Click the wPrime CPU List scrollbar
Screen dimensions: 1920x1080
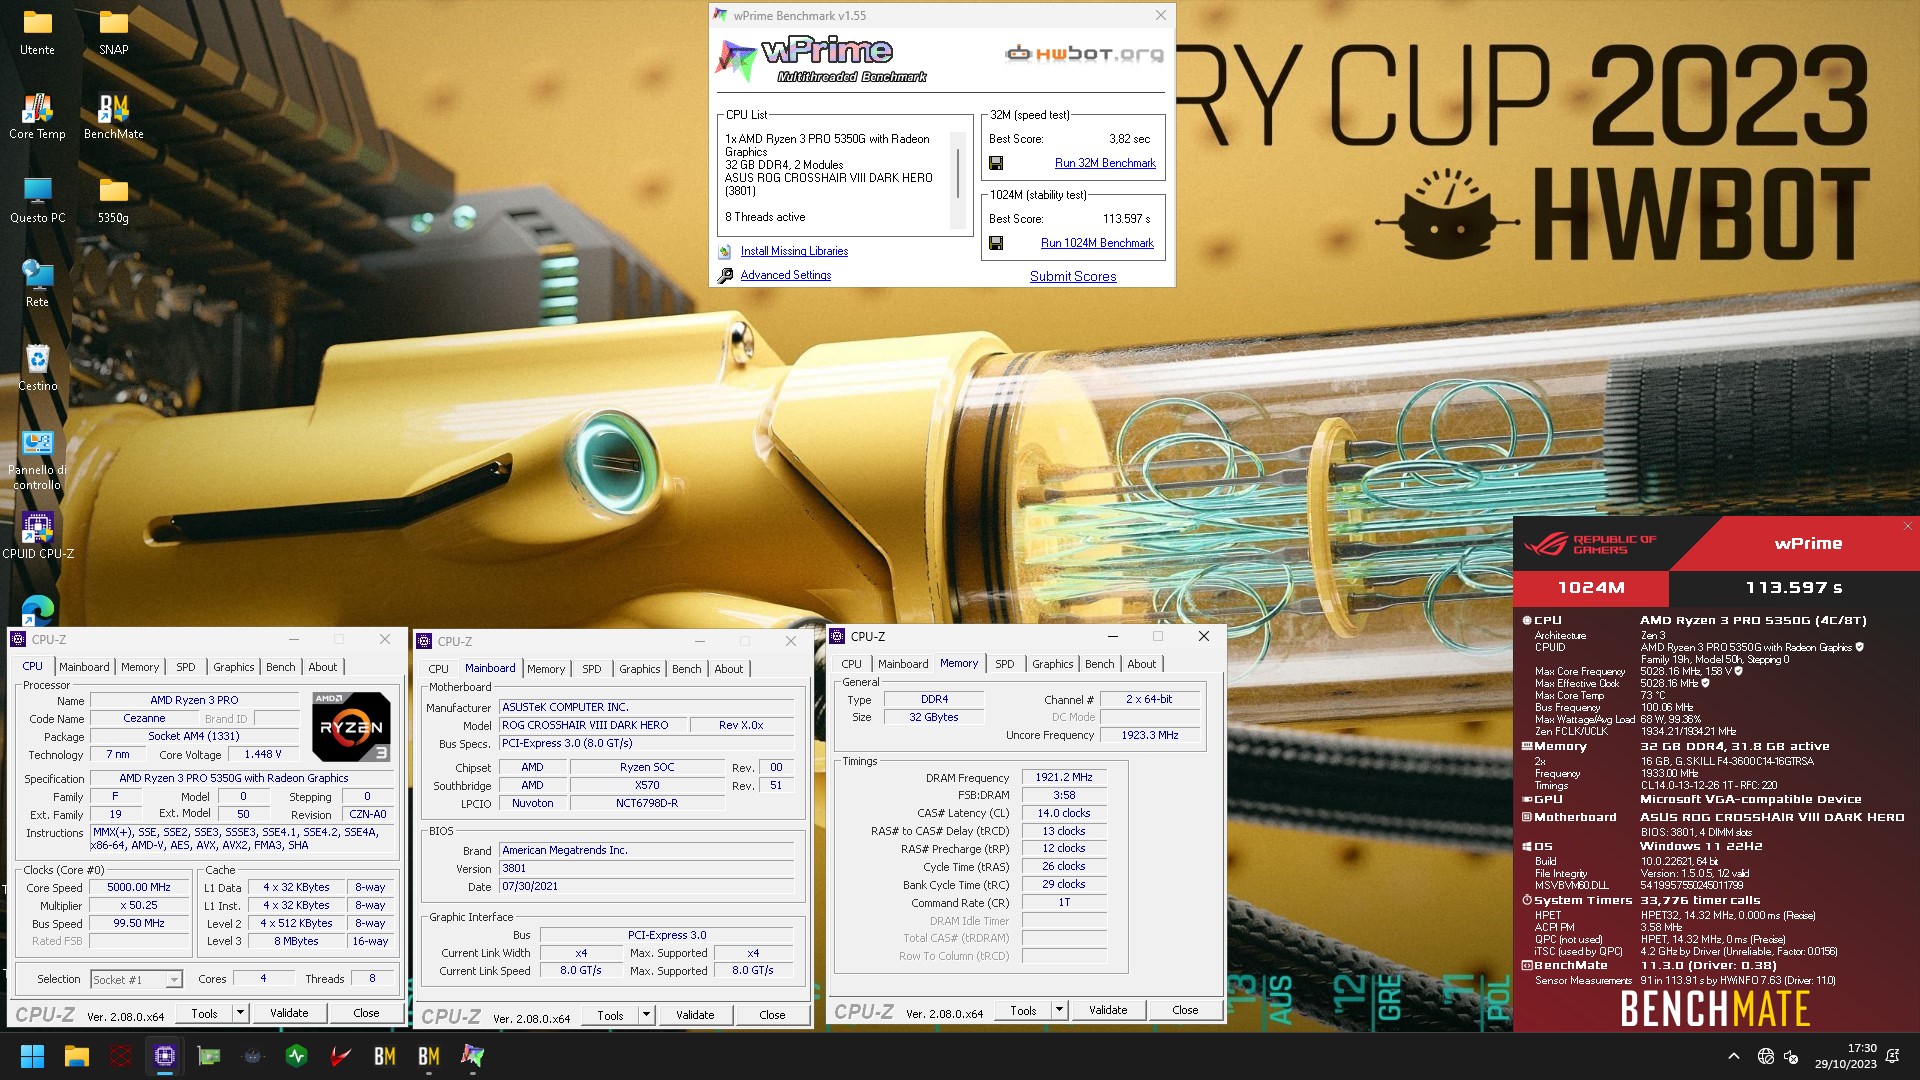click(958, 172)
